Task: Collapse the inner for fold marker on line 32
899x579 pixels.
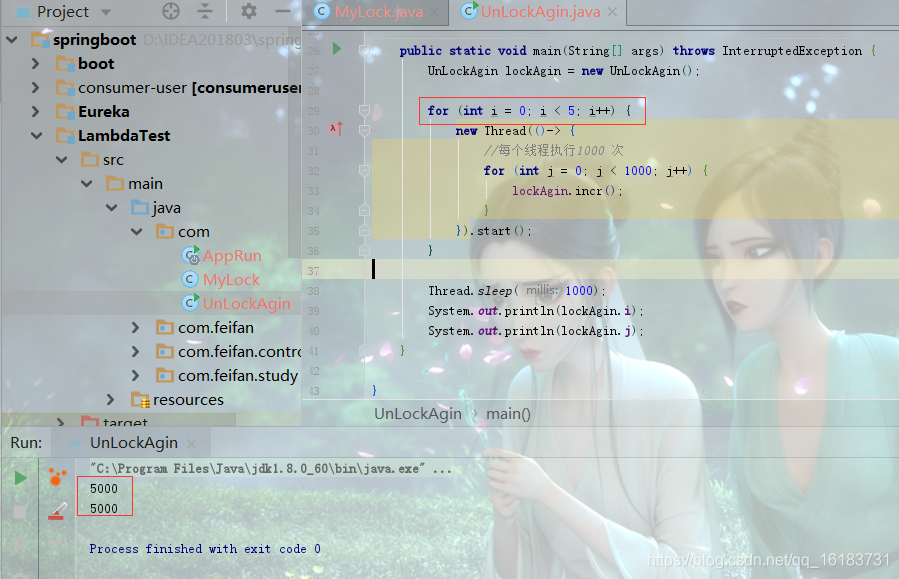Action: 364,170
